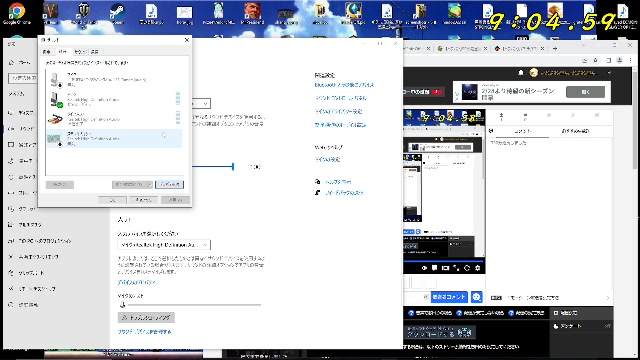Click the gray 開く button on the ad banner

585,92
